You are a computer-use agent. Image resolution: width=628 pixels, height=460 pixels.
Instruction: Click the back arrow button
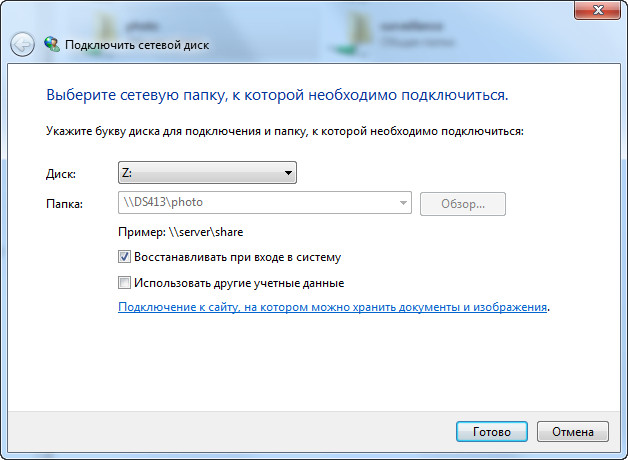coord(22,44)
